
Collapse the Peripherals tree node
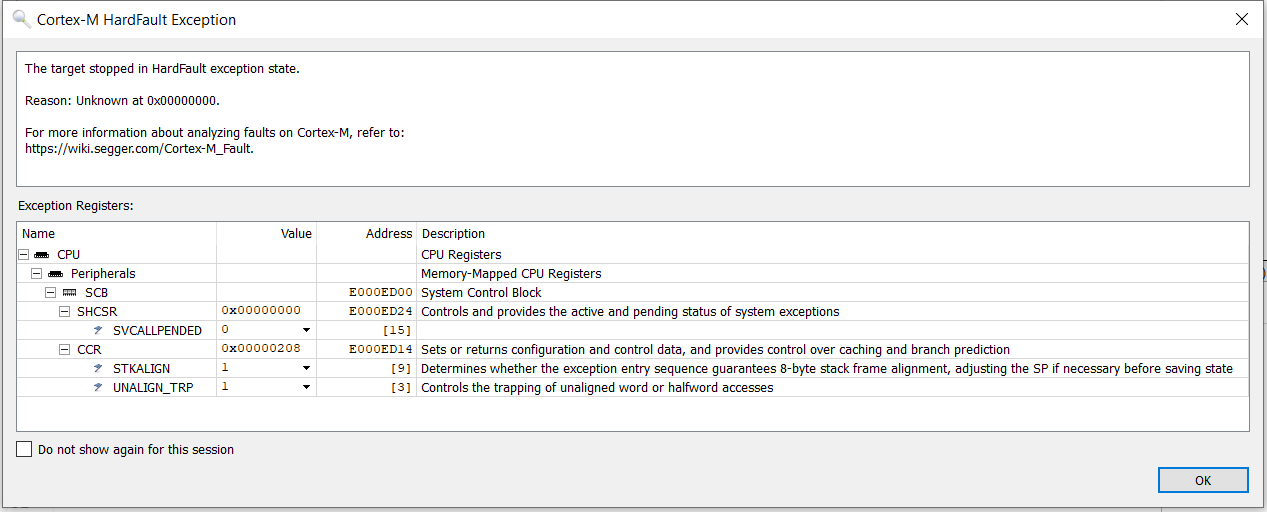pyautogui.click(x=38, y=273)
